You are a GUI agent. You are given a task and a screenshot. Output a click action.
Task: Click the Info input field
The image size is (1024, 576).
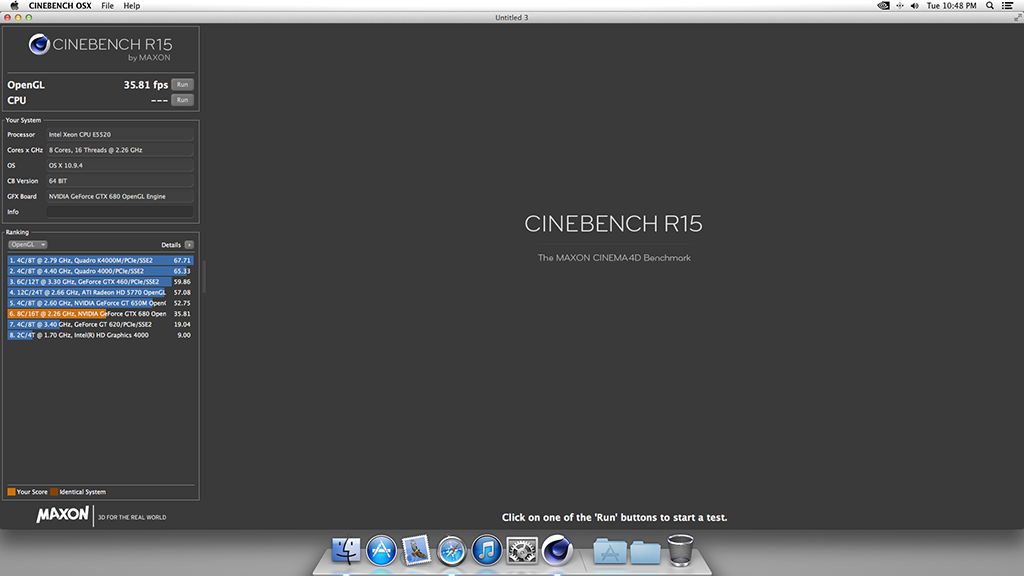point(120,212)
